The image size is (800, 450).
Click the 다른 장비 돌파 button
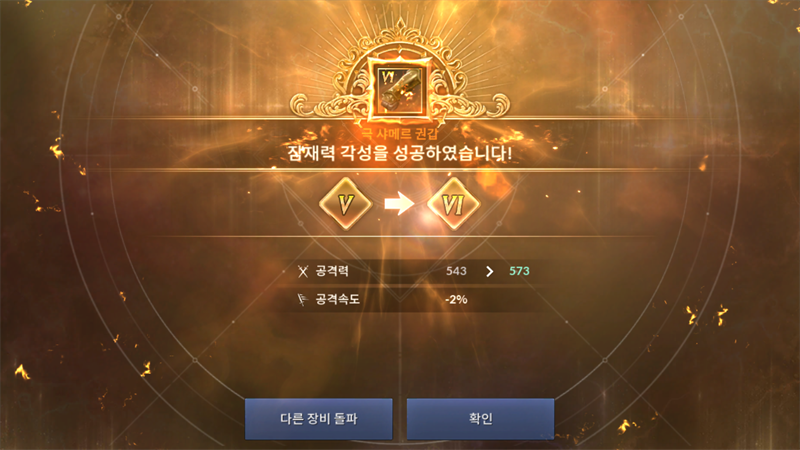click(x=318, y=419)
